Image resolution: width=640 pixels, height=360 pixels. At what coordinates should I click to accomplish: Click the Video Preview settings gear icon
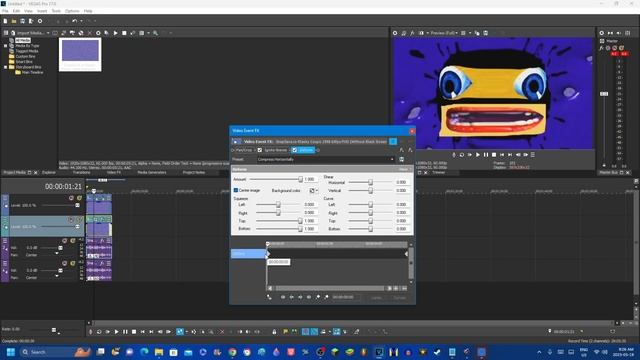[x=395, y=33]
